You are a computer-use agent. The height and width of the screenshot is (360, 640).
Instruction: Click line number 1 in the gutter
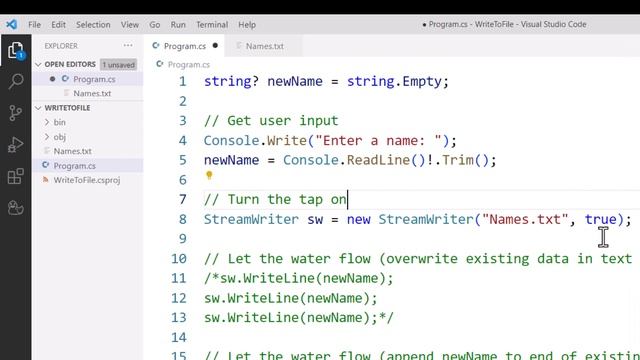click(x=182, y=81)
